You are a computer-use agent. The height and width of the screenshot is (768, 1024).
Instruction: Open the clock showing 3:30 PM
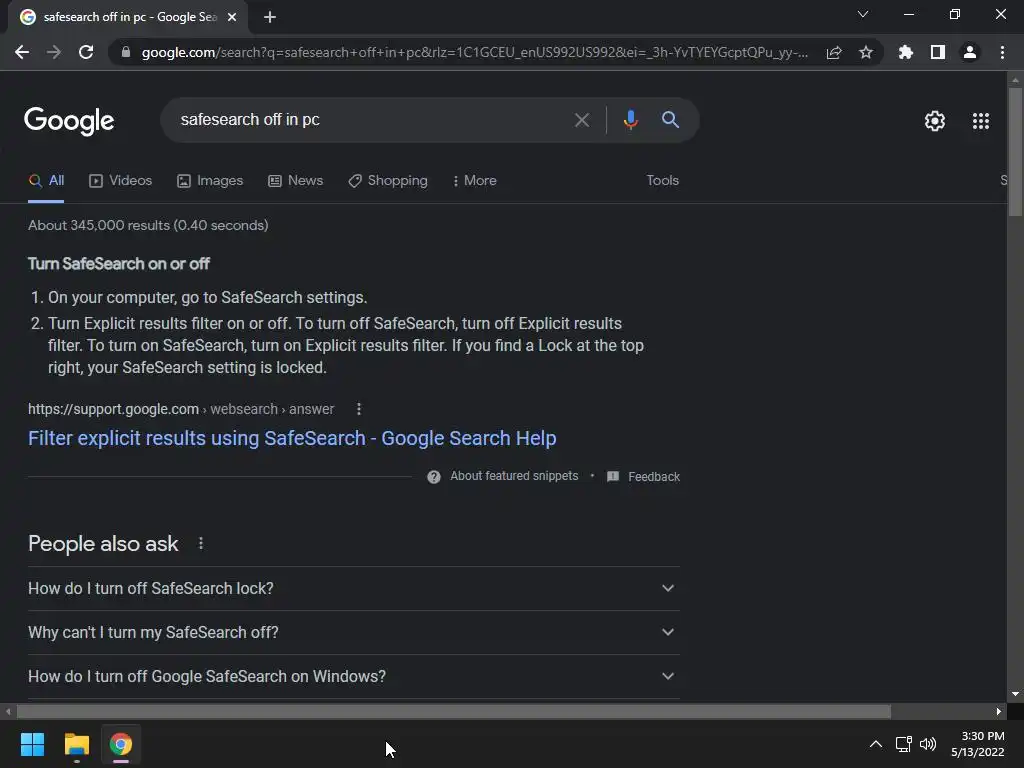coord(978,744)
